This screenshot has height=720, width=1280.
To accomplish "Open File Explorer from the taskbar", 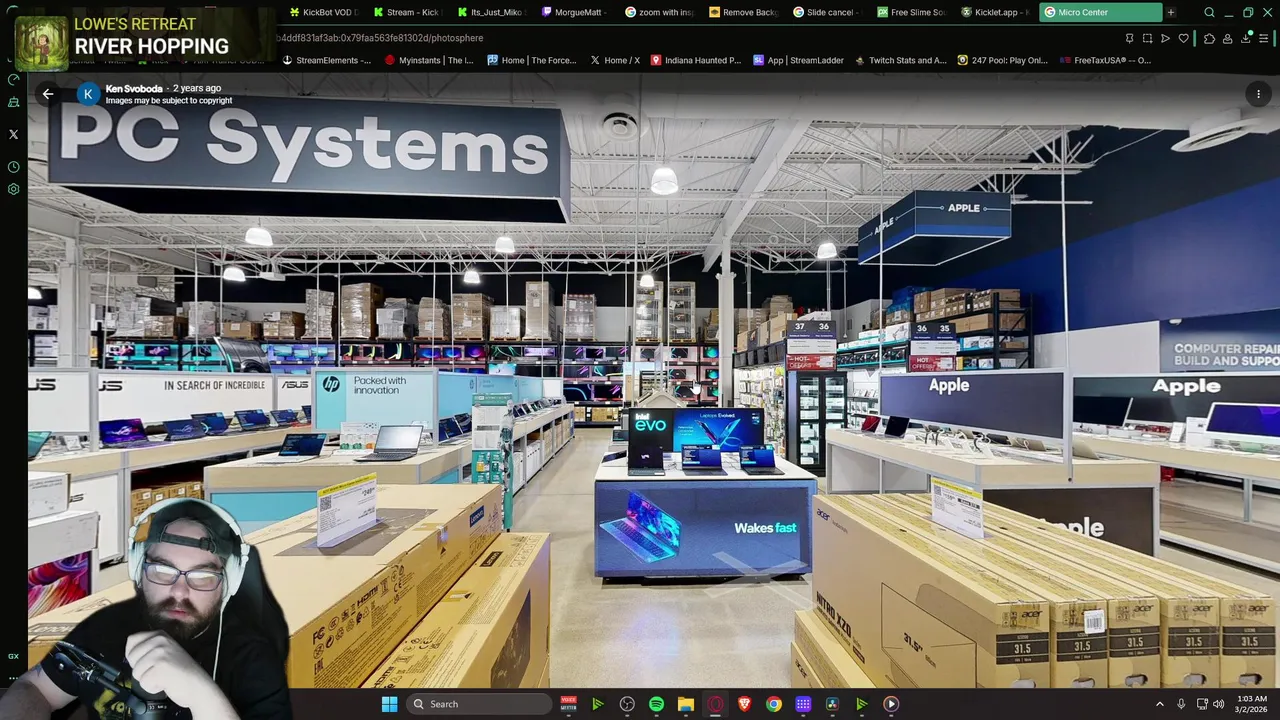I will [x=685, y=704].
